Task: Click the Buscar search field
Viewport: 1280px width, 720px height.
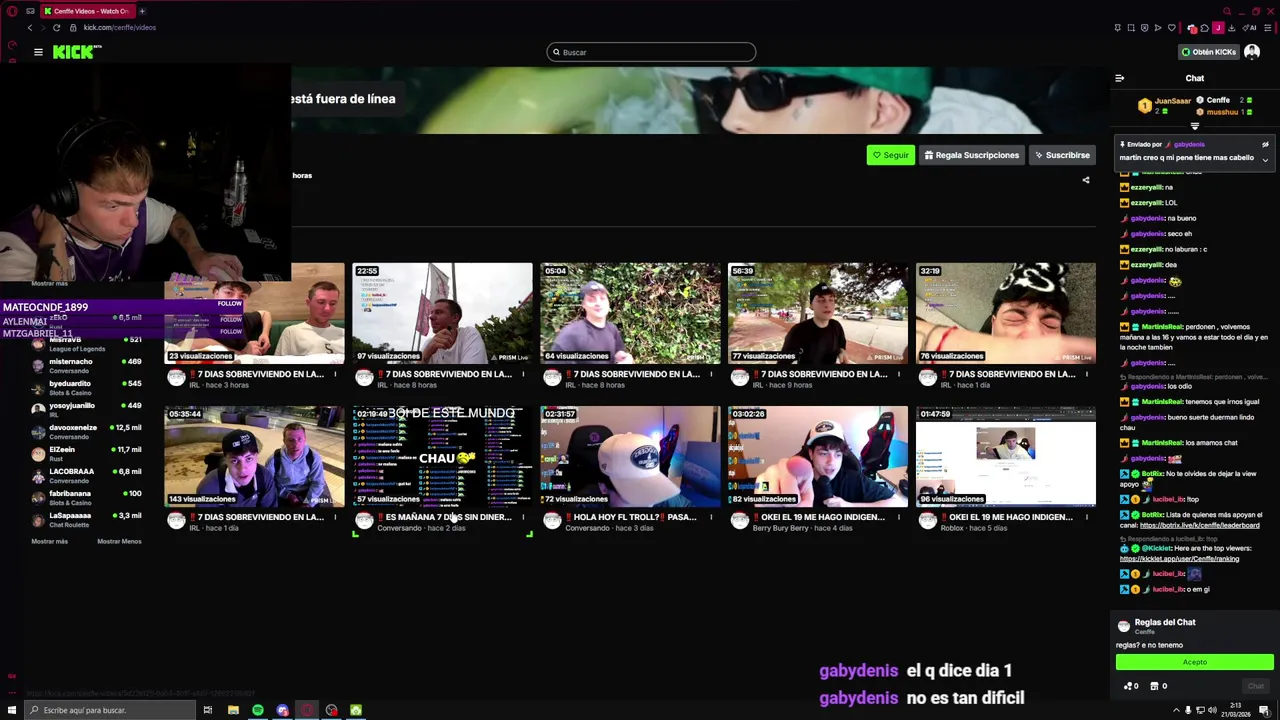Action: click(651, 52)
